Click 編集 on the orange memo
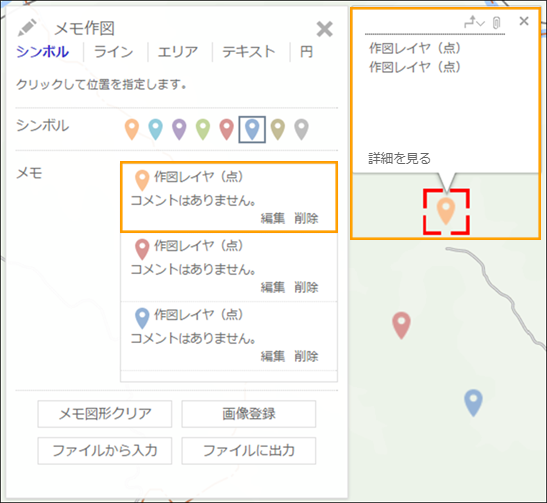Viewport: 547px width, 503px height. point(273,218)
